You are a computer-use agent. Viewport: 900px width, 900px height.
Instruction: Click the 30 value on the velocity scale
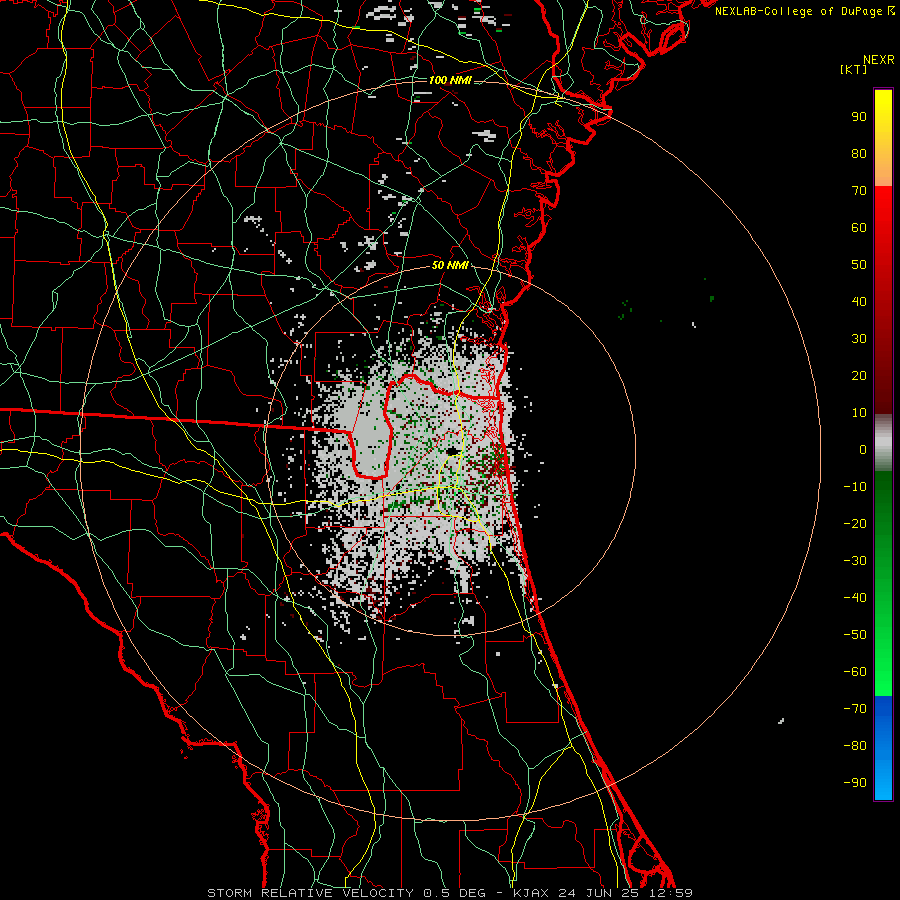pos(859,339)
